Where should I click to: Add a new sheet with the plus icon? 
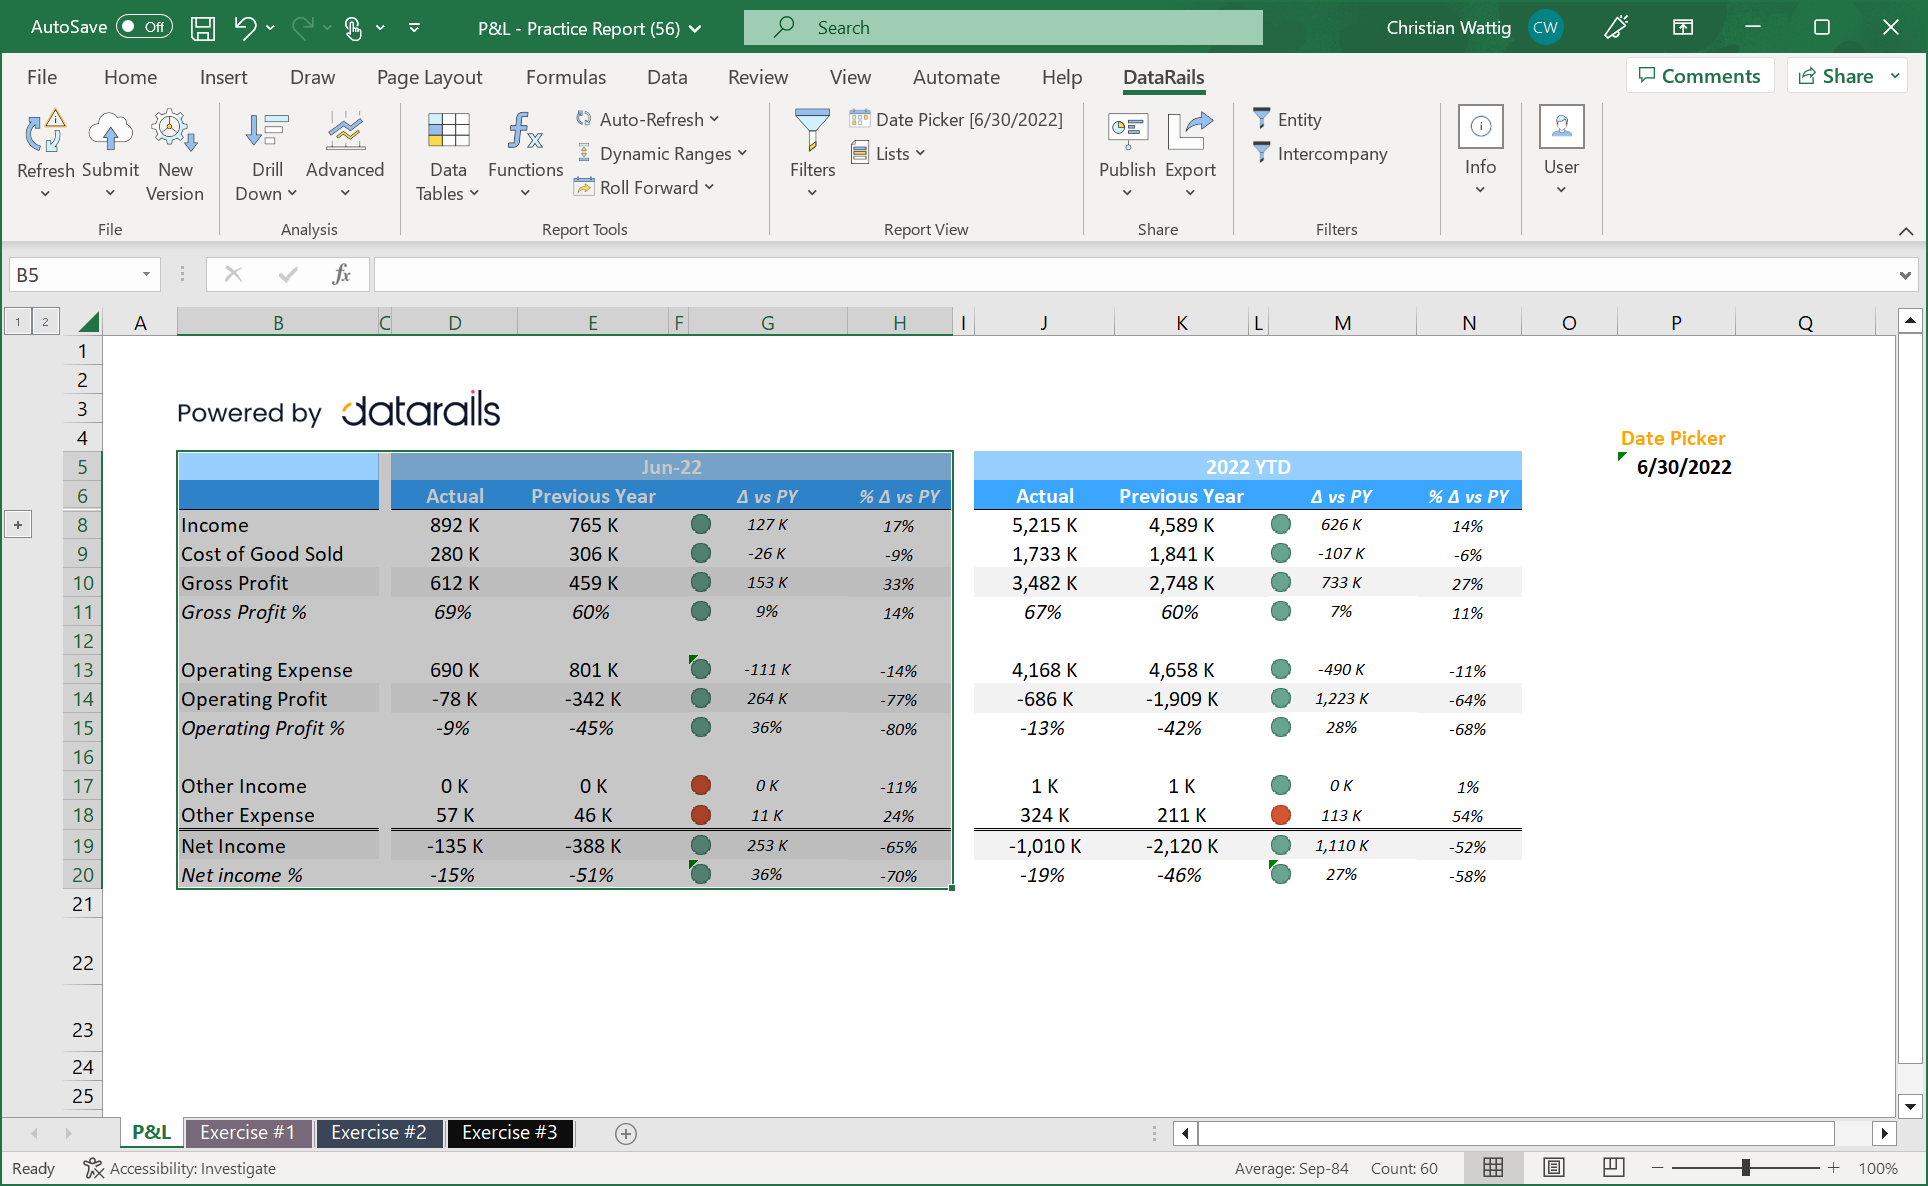[626, 1133]
